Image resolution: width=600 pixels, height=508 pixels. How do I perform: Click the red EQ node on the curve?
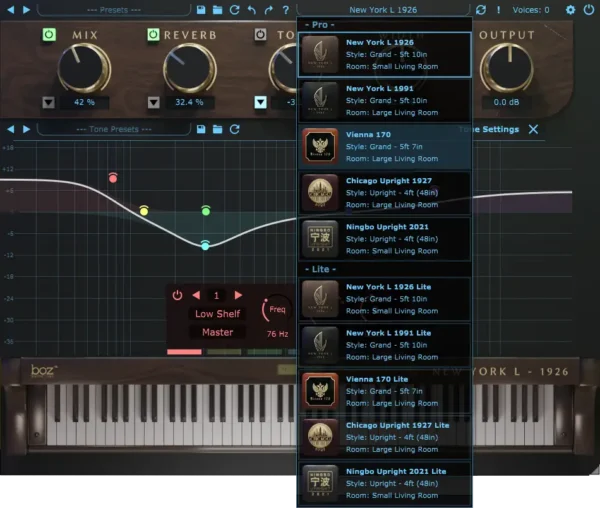[113, 178]
